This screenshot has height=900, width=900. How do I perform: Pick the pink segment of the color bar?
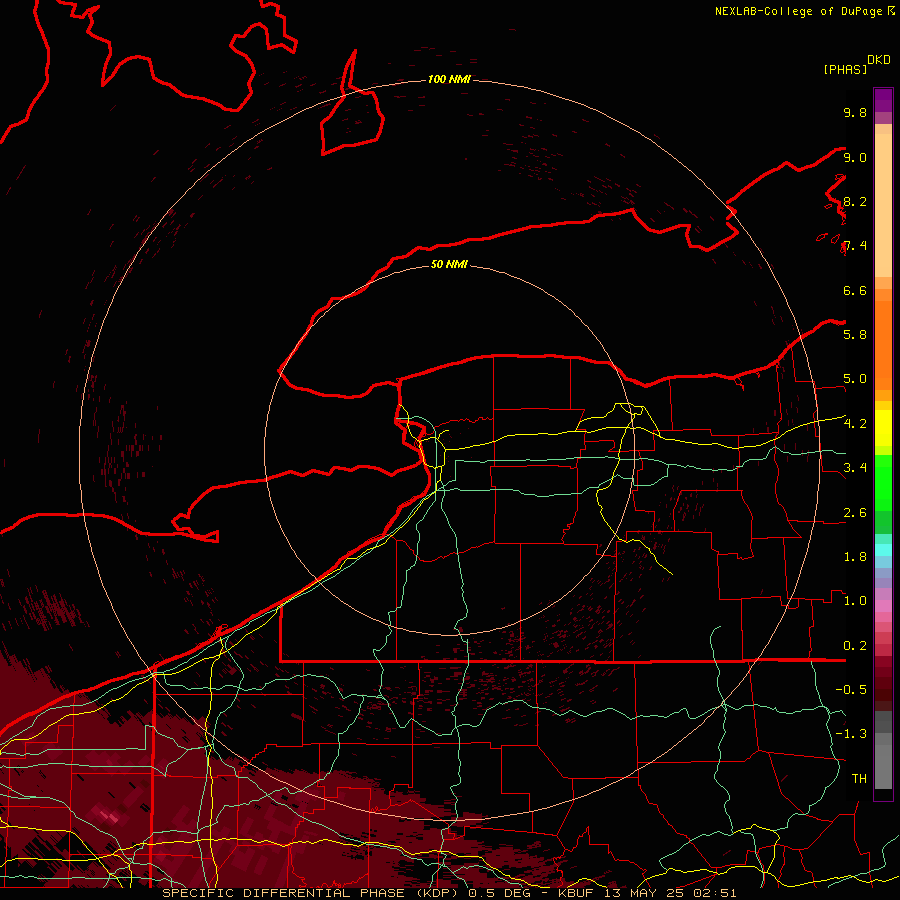tap(883, 606)
